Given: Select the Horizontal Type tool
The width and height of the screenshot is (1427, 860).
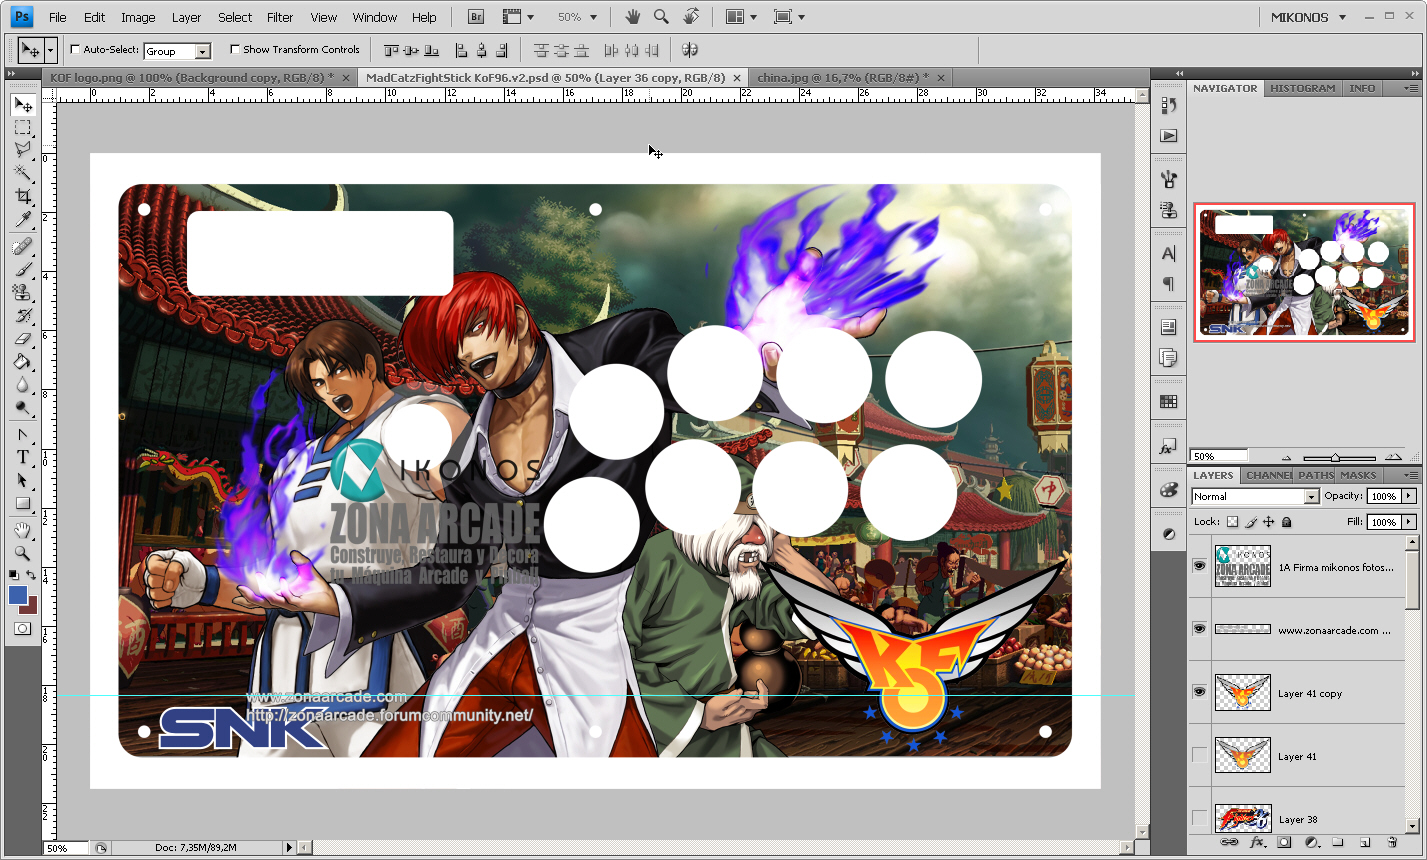Looking at the screenshot, I should [22, 455].
